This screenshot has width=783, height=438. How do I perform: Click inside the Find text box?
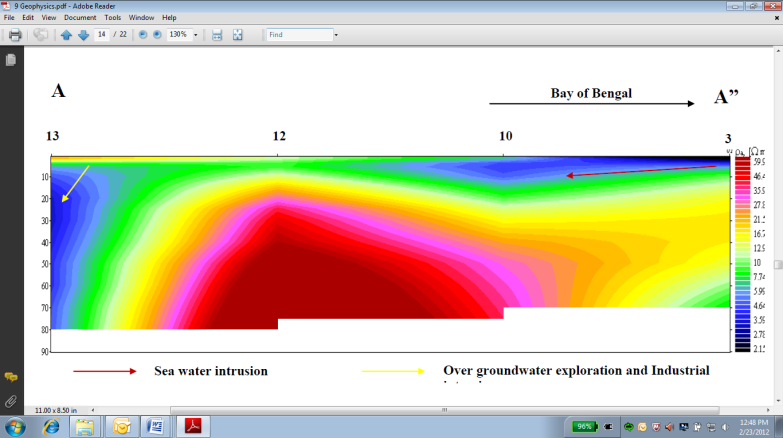pyautogui.click(x=298, y=35)
